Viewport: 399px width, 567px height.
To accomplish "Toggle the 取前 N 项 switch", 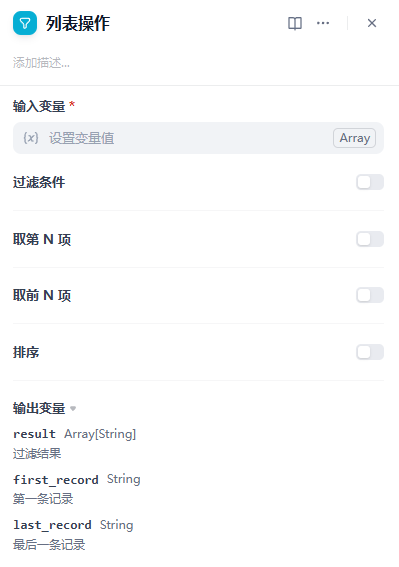I will point(370,295).
